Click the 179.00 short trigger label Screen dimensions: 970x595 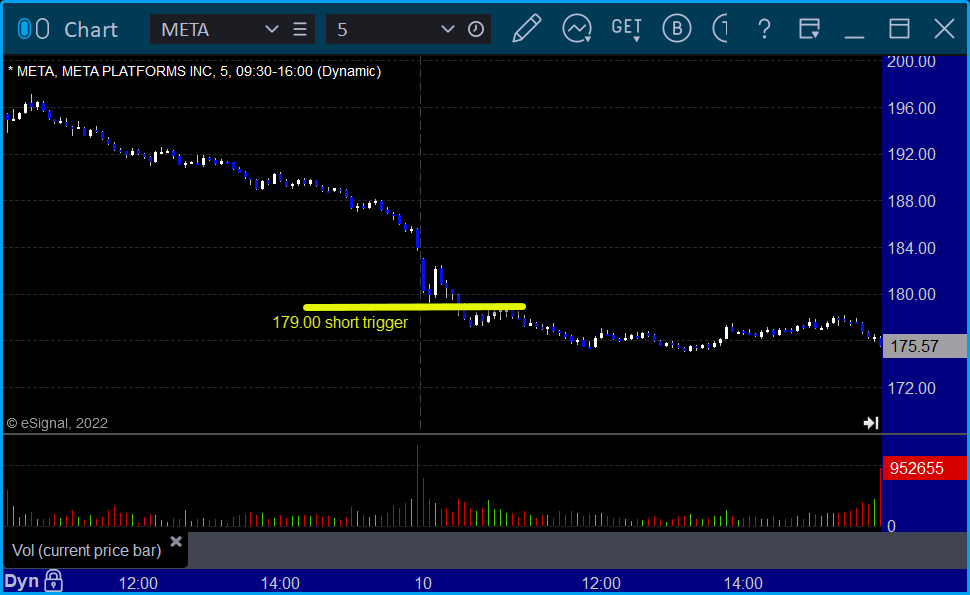pyautogui.click(x=340, y=322)
